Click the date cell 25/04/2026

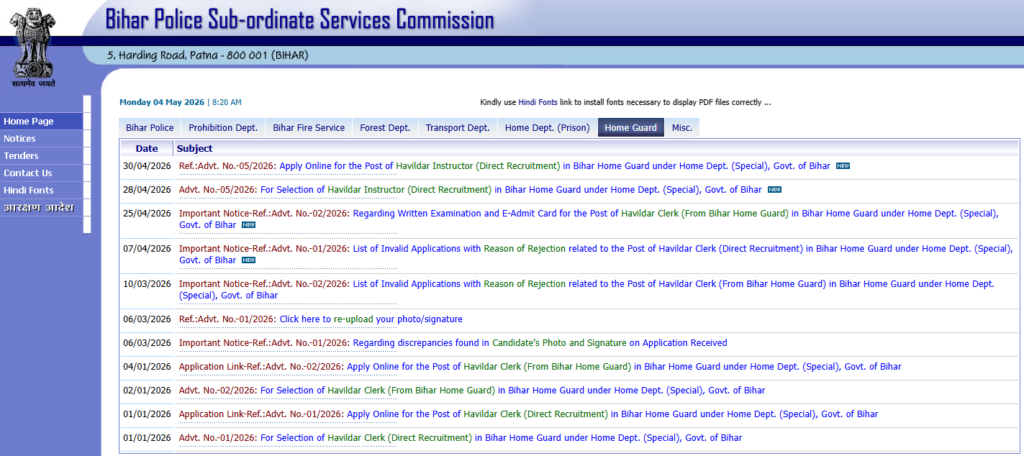[x=147, y=213]
